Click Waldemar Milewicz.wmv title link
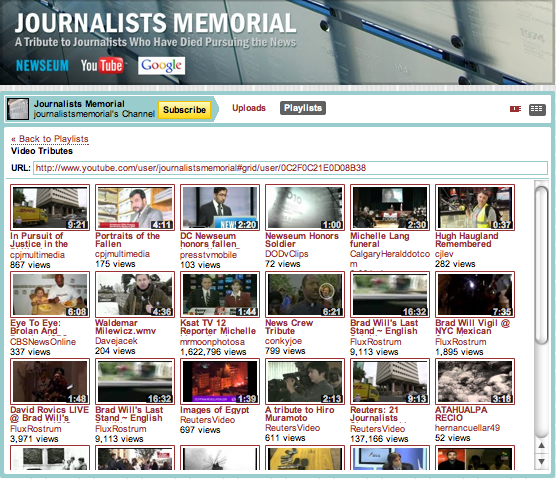556x479 pixels. click(x=126, y=327)
